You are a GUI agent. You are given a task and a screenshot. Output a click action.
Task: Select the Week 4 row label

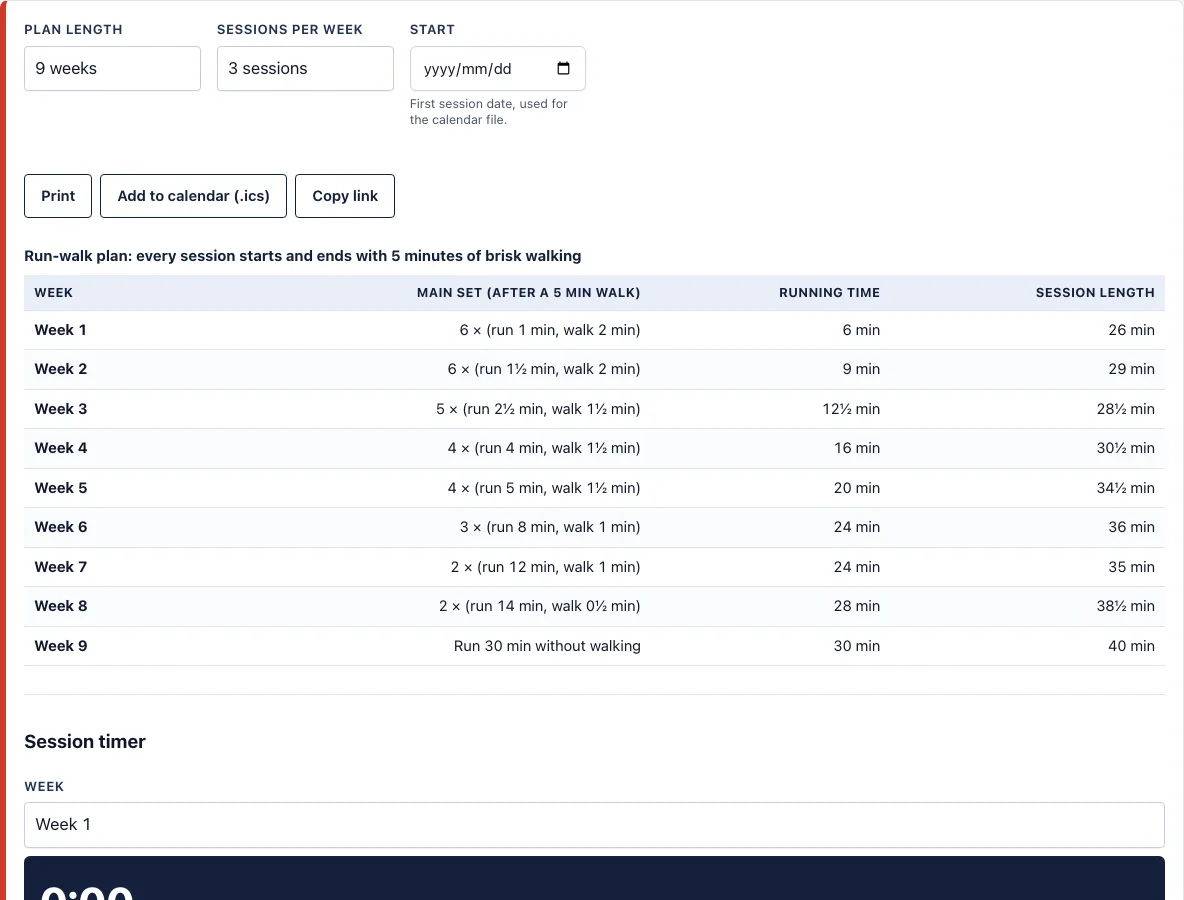tap(60, 448)
